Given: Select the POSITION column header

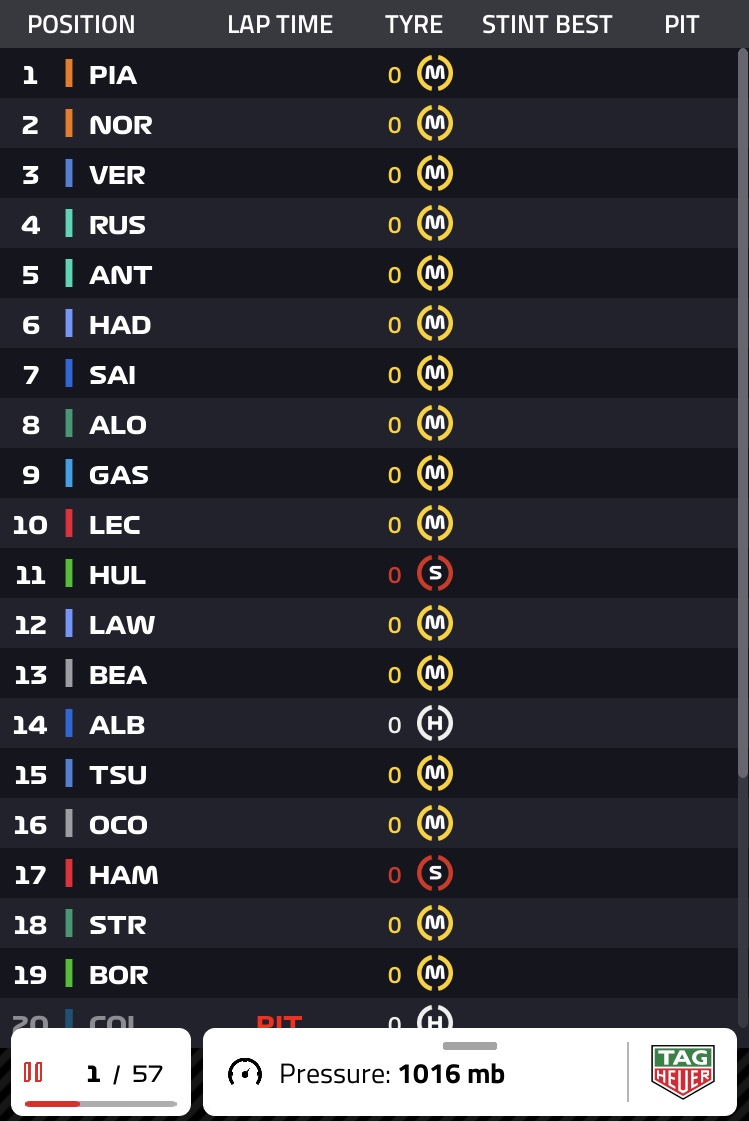Looking at the screenshot, I should [x=81, y=25].
